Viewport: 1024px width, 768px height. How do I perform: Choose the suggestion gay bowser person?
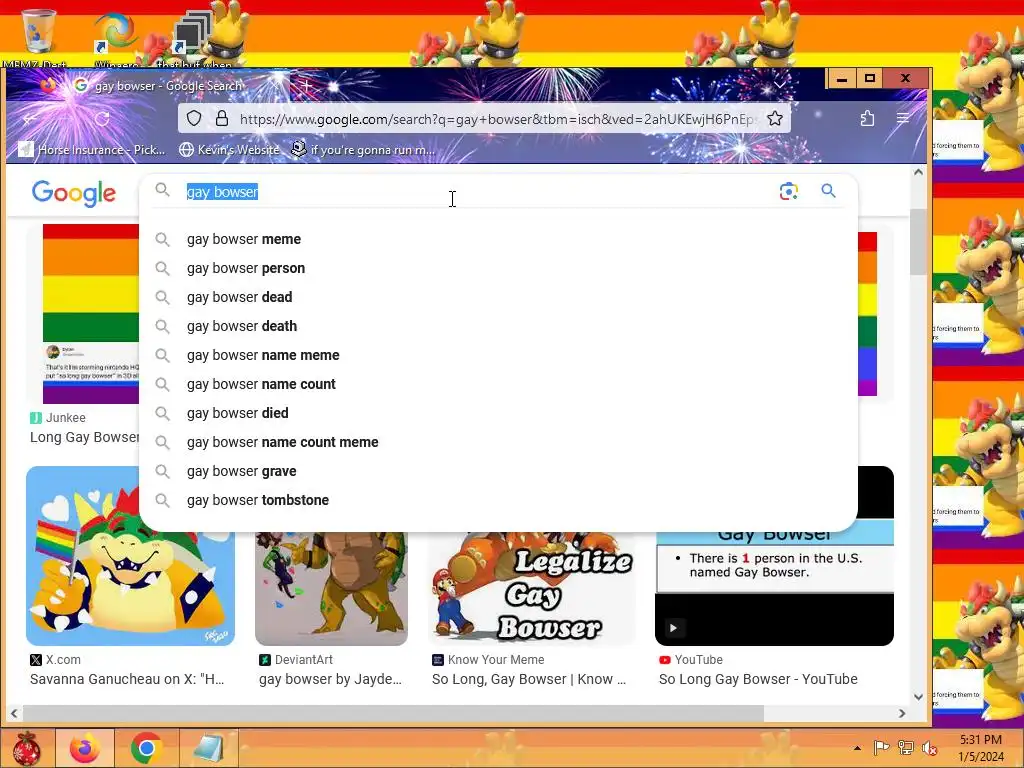point(499,268)
